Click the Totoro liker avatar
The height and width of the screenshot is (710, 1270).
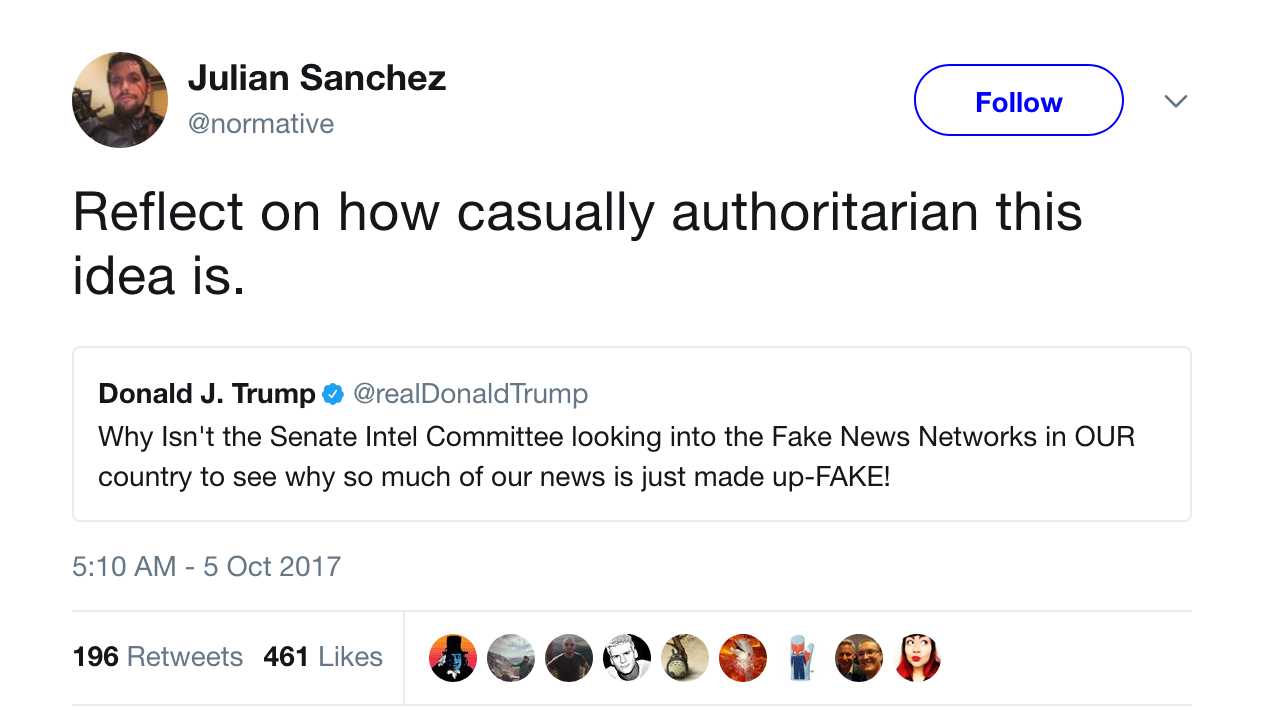[685, 658]
